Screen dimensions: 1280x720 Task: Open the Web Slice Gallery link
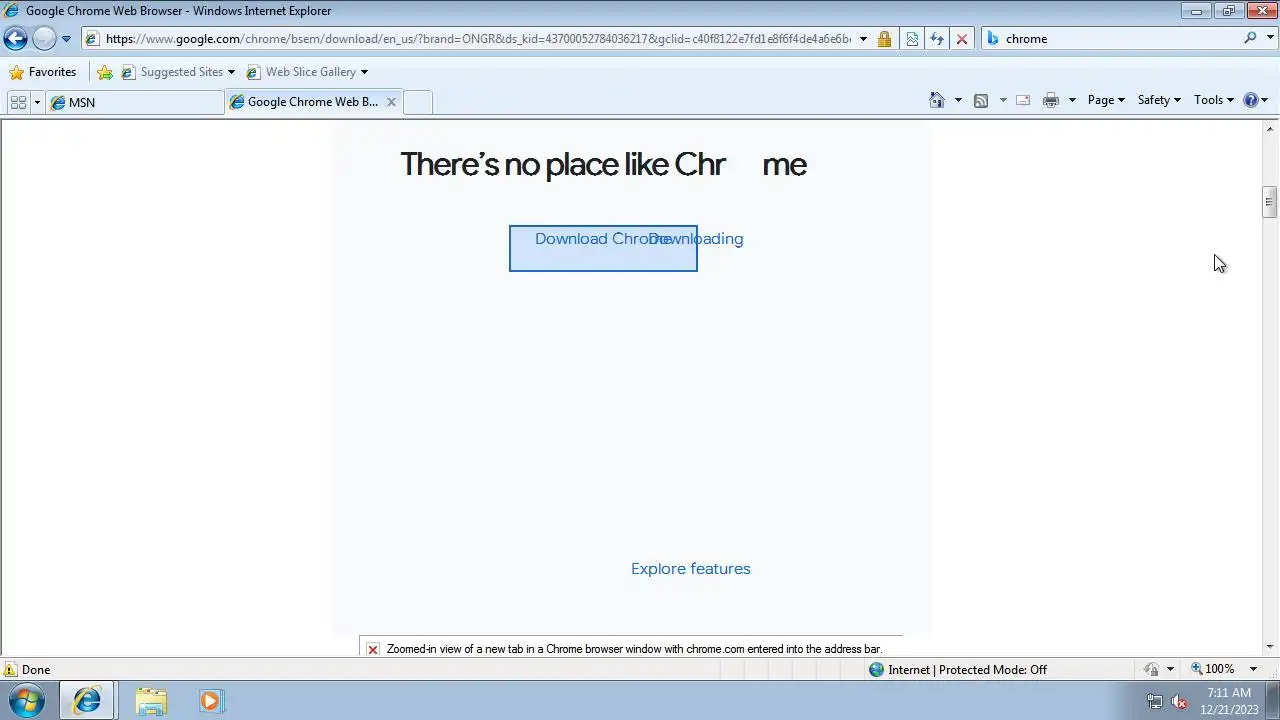coord(307,72)
